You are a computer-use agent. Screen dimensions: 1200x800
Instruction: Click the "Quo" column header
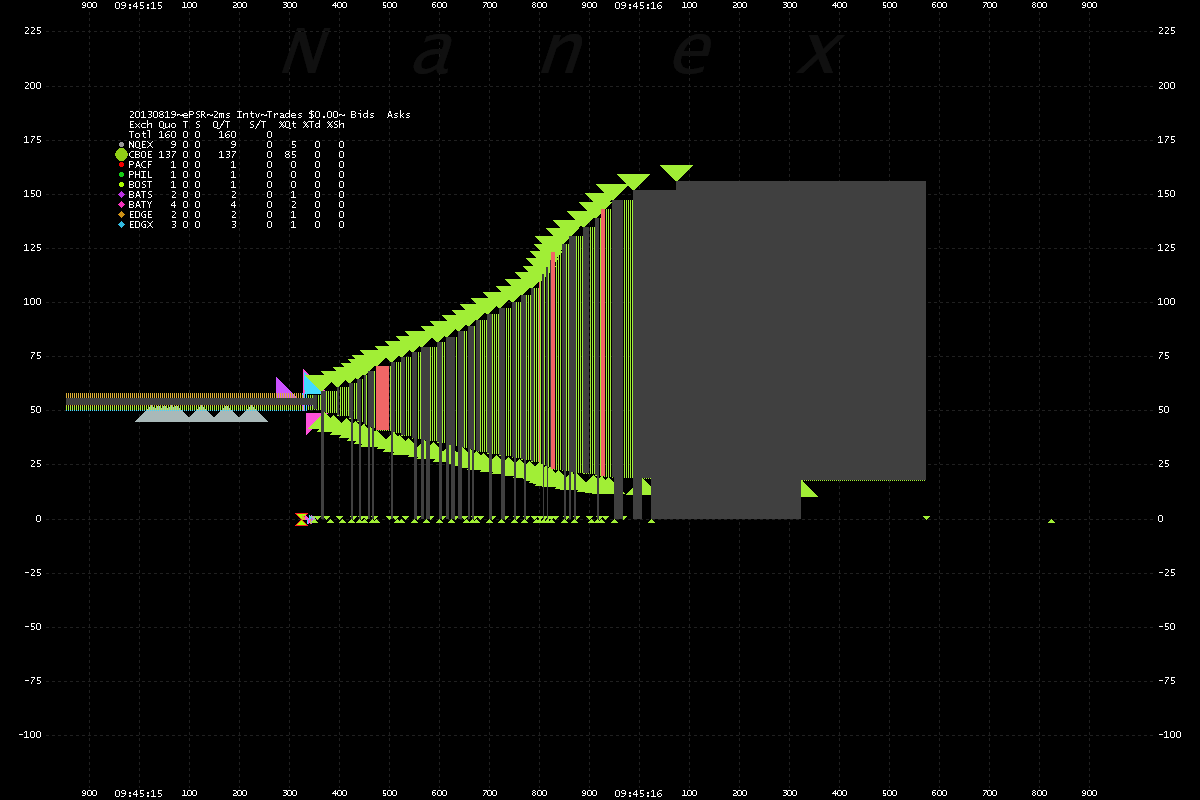click(167, 125)
